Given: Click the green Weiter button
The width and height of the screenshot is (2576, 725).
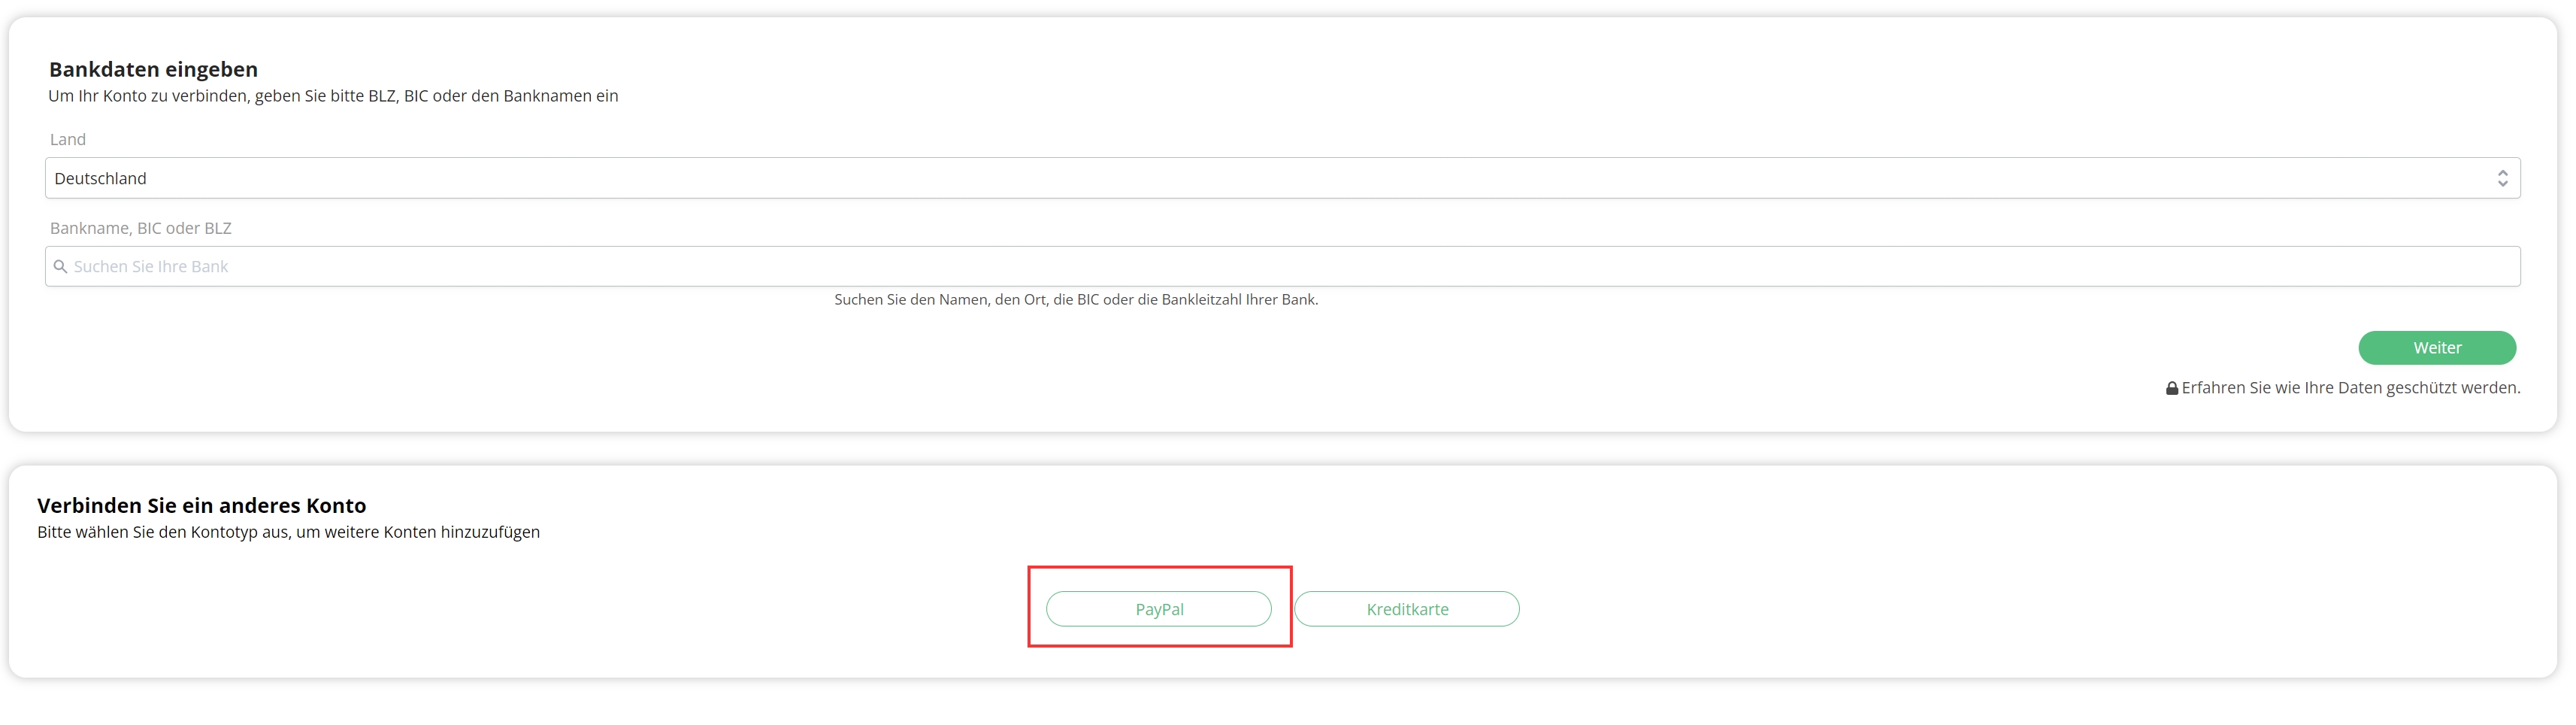Looking at the screenshot, I should coord(2436,348).
